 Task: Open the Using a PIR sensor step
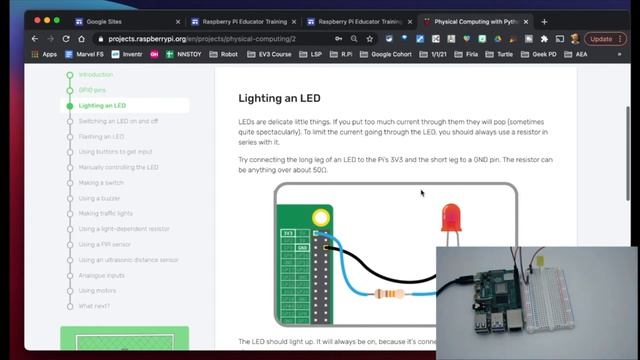(104, 244)
